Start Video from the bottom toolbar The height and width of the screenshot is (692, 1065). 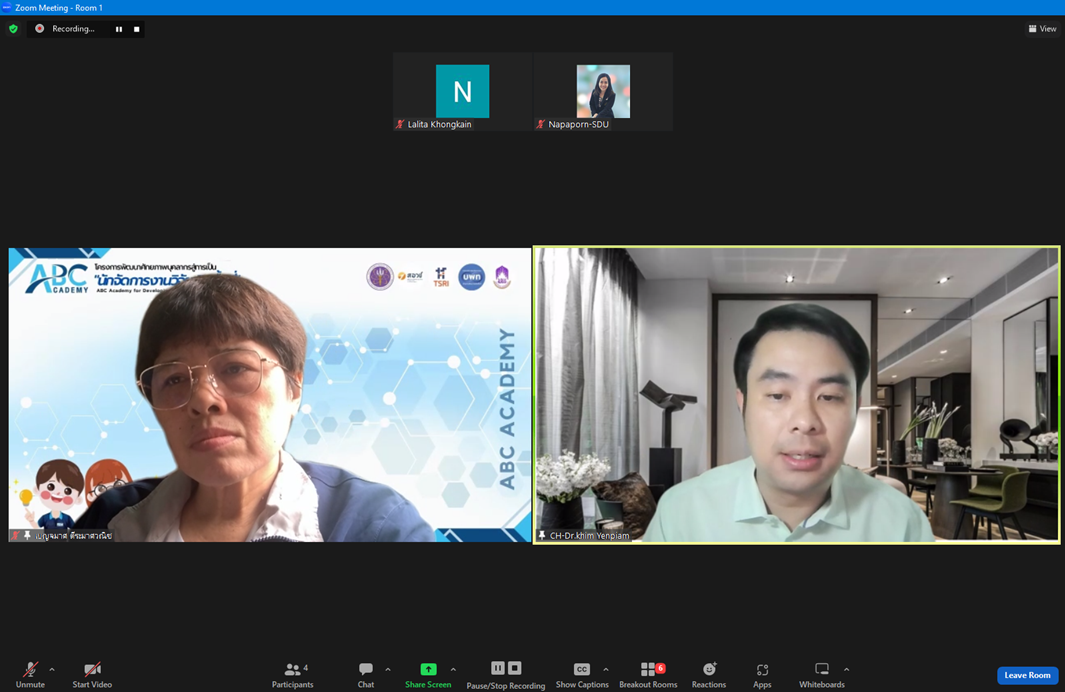coord(92,674)
